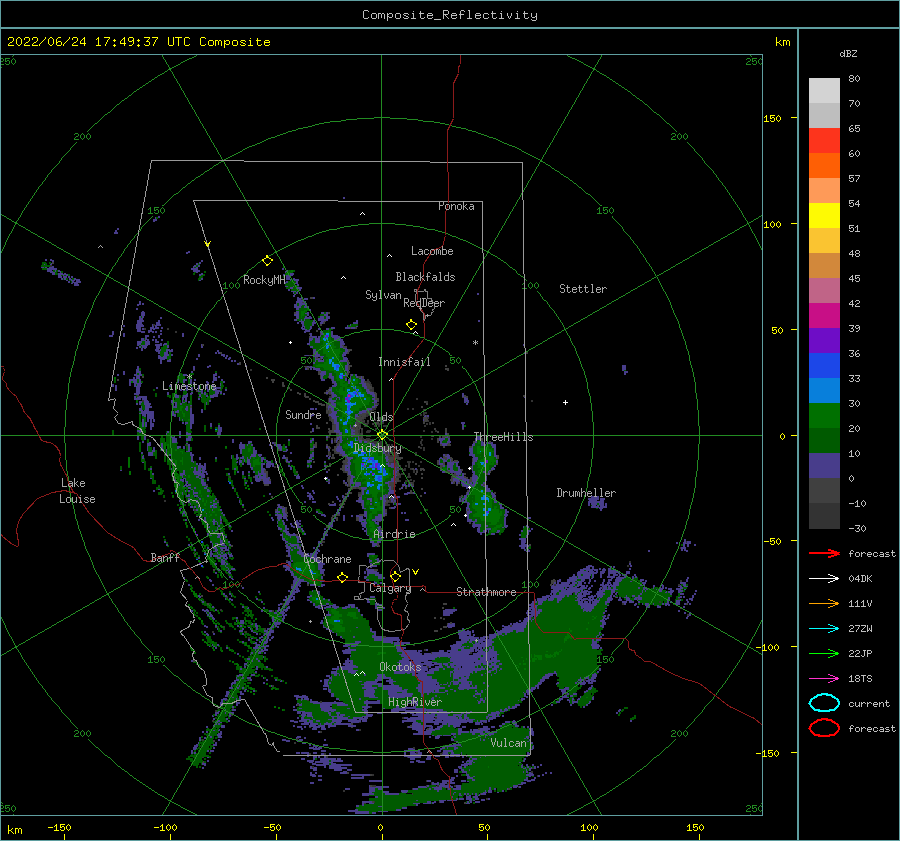Click the Lake Louise label
The height and width of the screenshot is (841, 900).
pyautogui.click(x=77, y=491)
